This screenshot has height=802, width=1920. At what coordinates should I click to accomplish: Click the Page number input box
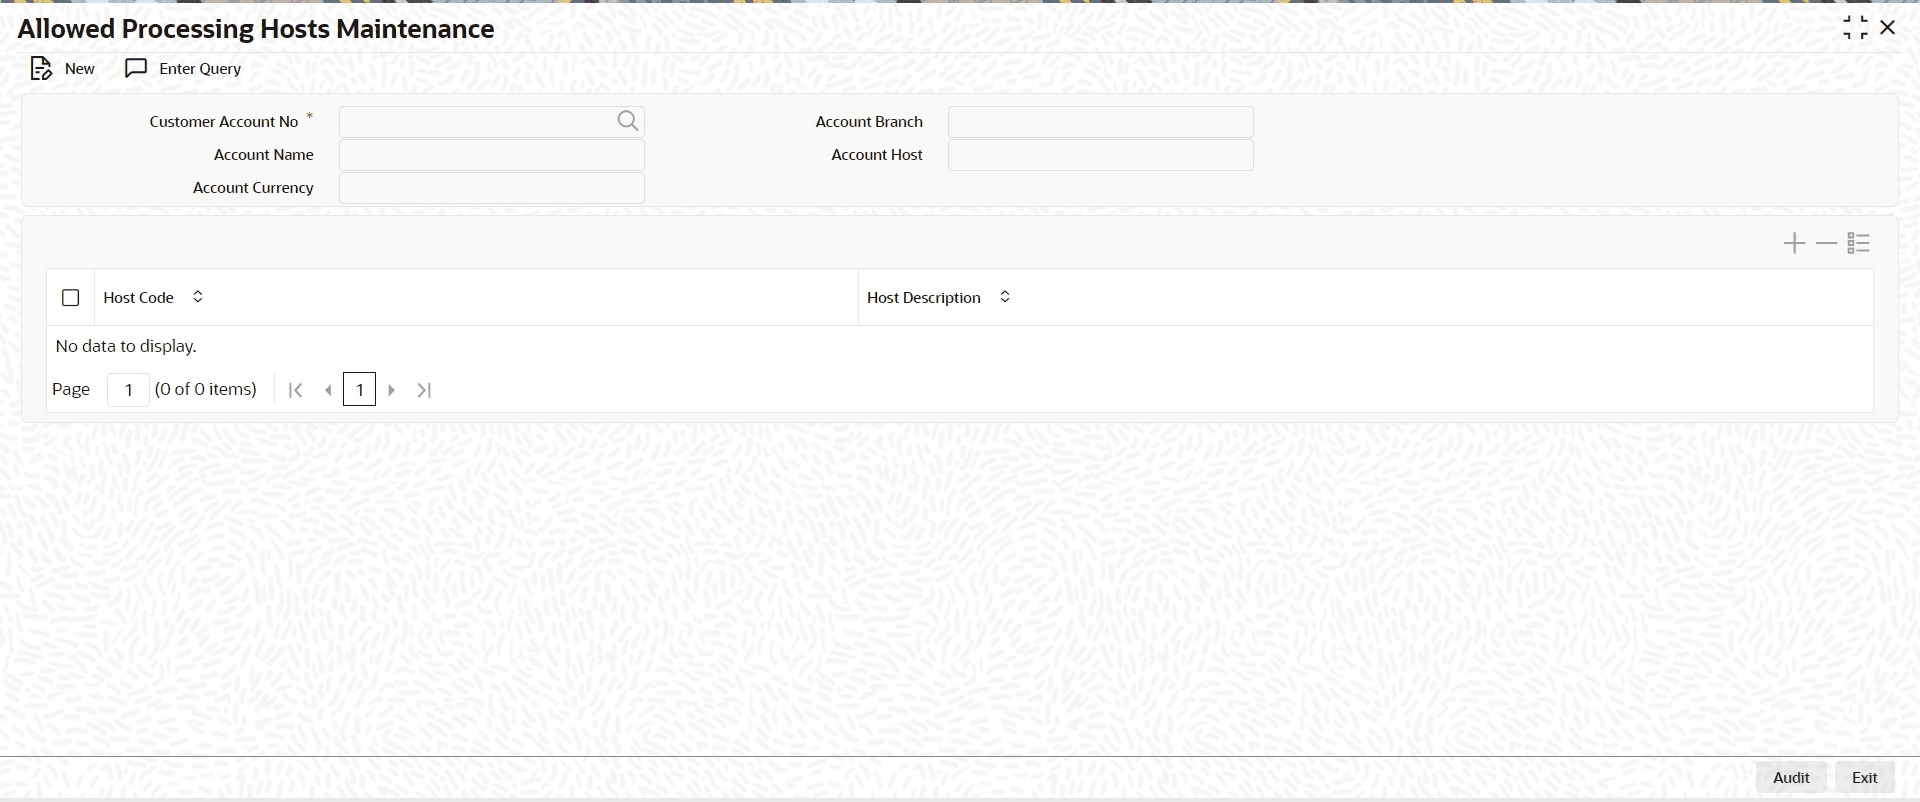[128, 390]
